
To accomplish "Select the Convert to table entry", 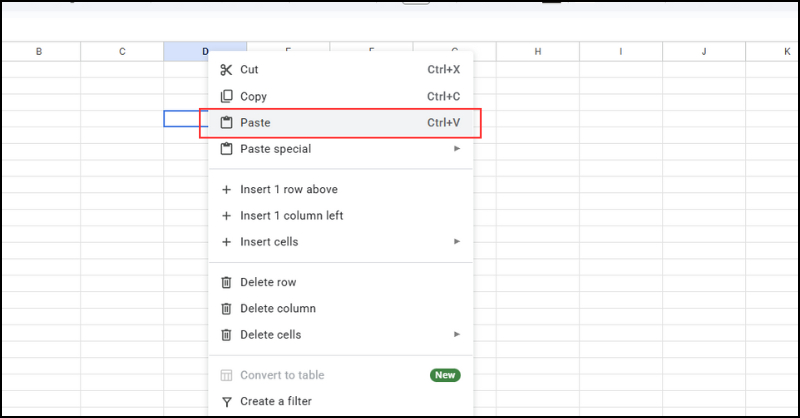I will 282,375.
